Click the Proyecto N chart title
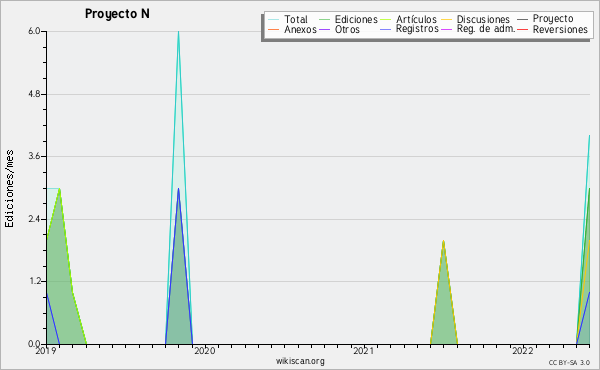The height and width of the screenshot is (370, 600). click(117, 14)
